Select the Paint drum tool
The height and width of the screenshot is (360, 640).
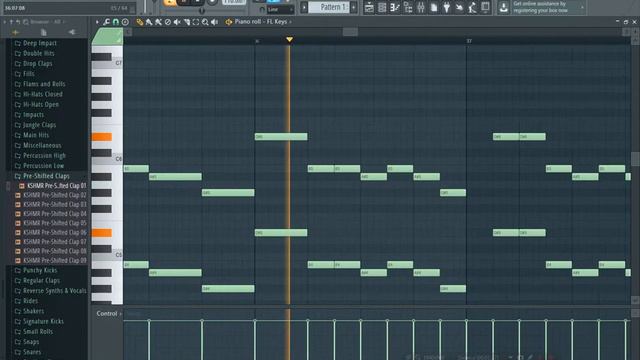click(158, 22)
